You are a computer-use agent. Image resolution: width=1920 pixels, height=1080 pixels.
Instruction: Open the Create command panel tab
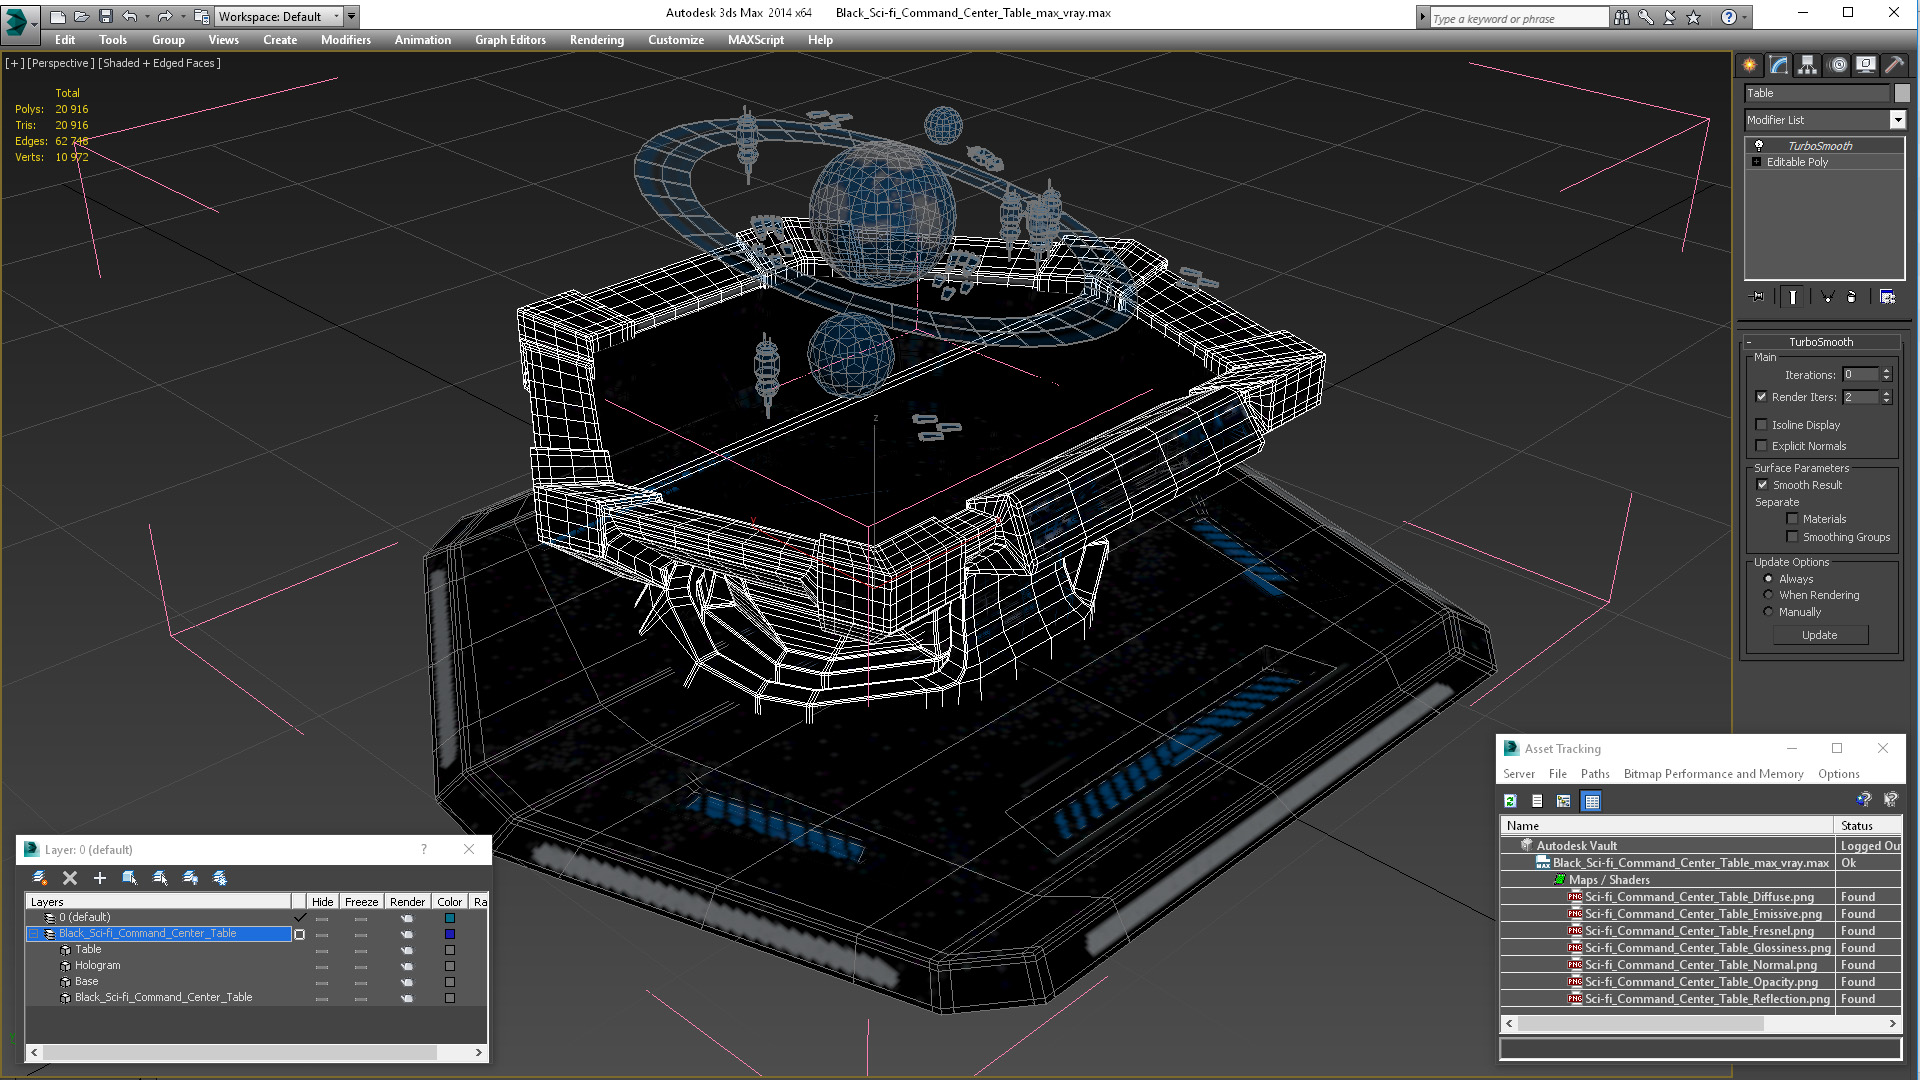[1749, 65]
